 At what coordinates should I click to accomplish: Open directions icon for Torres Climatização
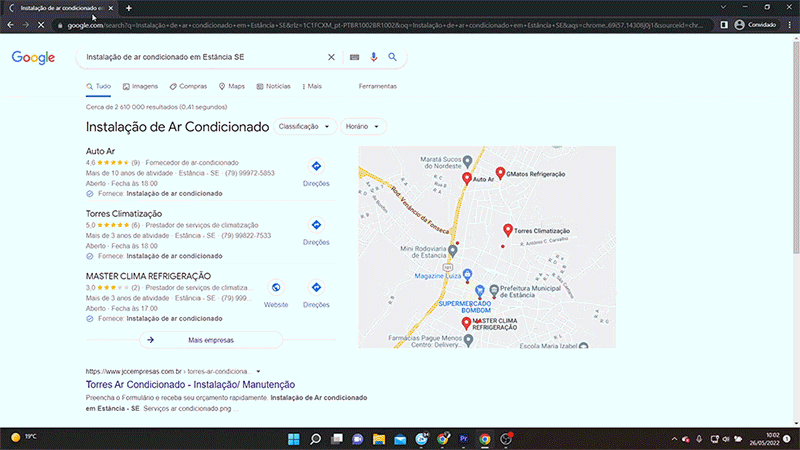(316, 225)
